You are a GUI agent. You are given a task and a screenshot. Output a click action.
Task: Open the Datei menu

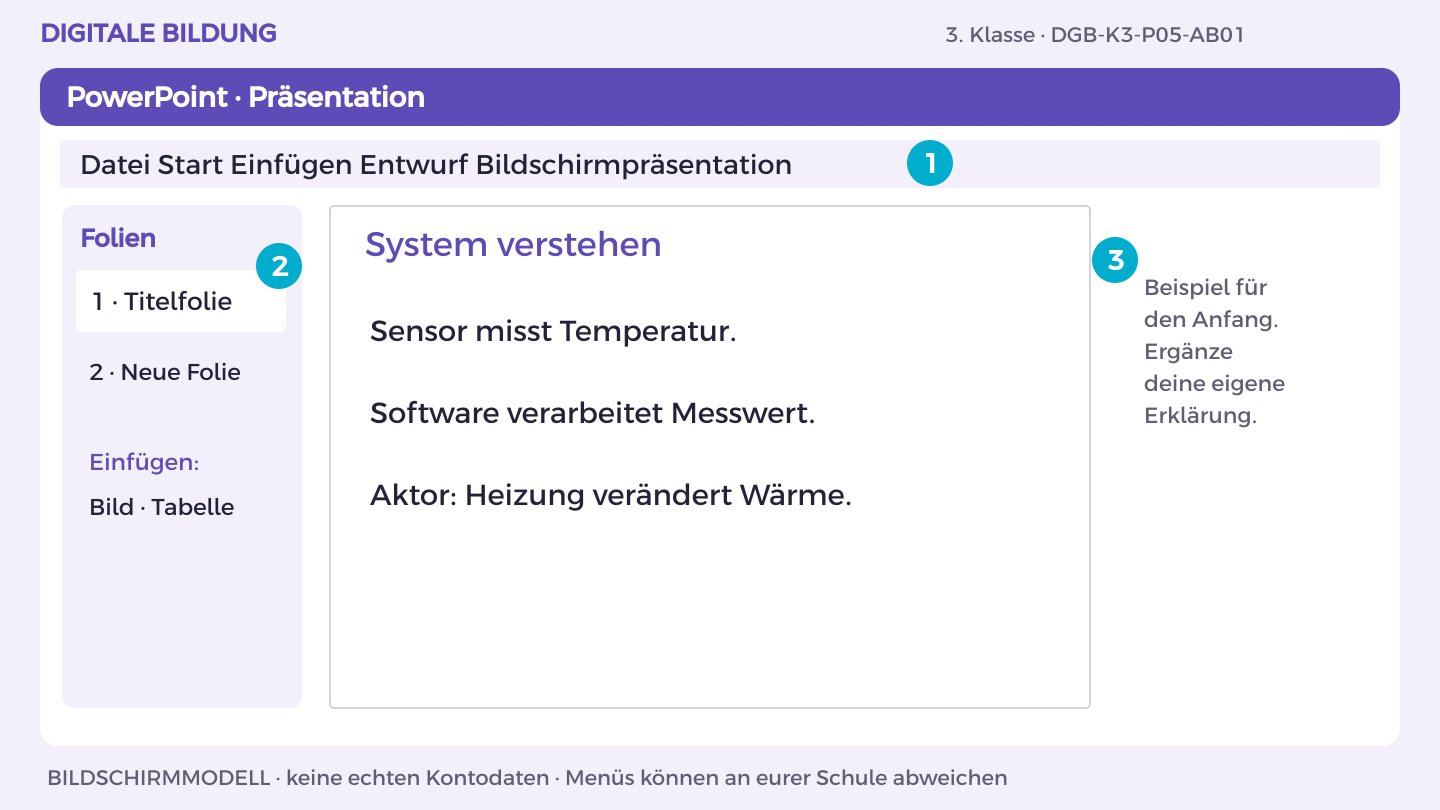tap(116, 165)
